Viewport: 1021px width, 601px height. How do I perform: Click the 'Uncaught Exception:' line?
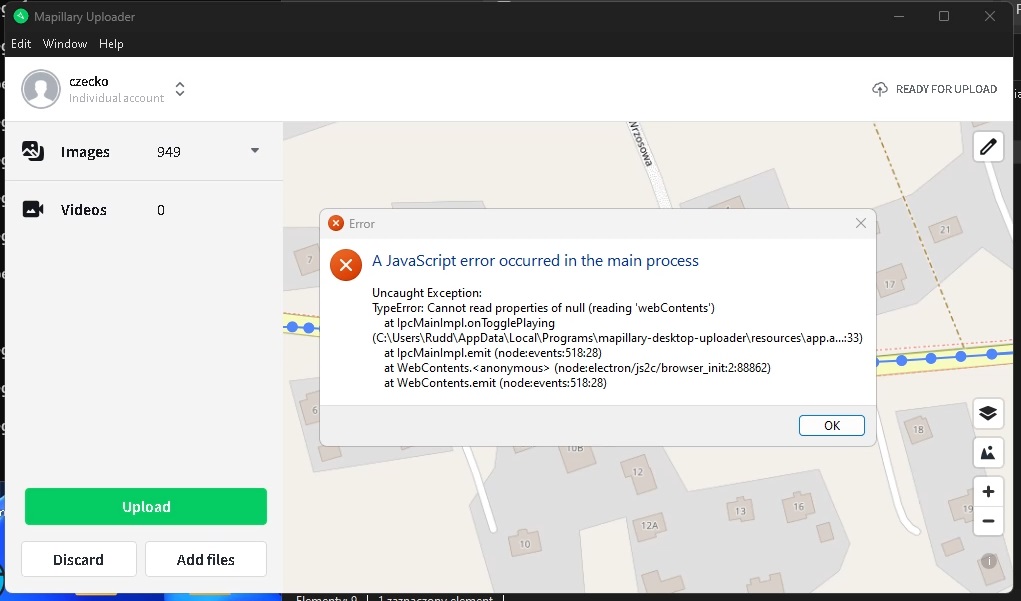point(427,293)
